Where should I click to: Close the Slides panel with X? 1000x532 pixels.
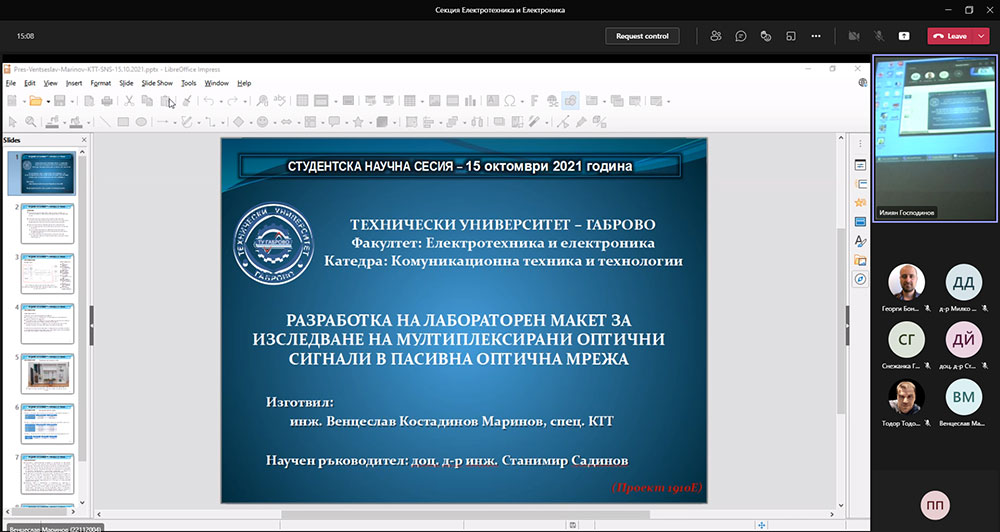coord(84,140)
